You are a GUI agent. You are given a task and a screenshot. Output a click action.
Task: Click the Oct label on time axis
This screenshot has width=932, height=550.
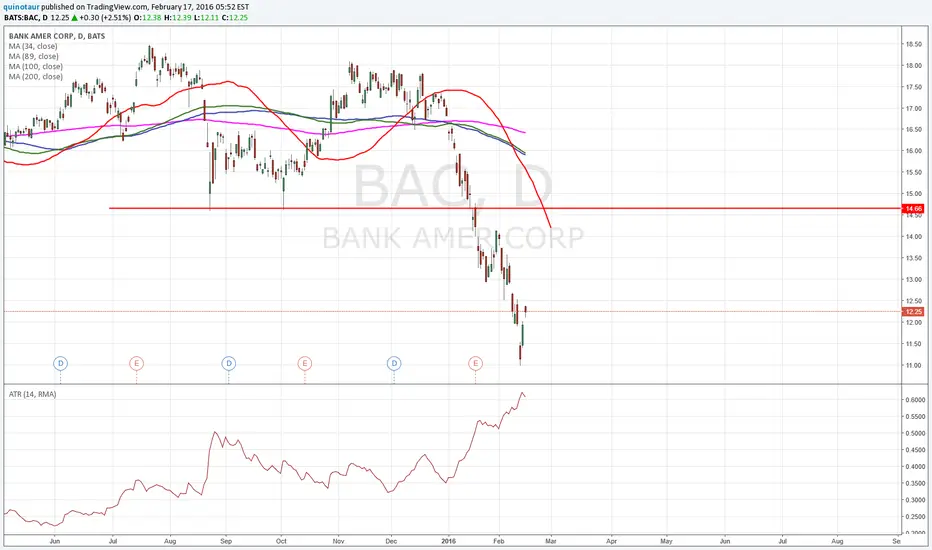click(281, 541)
